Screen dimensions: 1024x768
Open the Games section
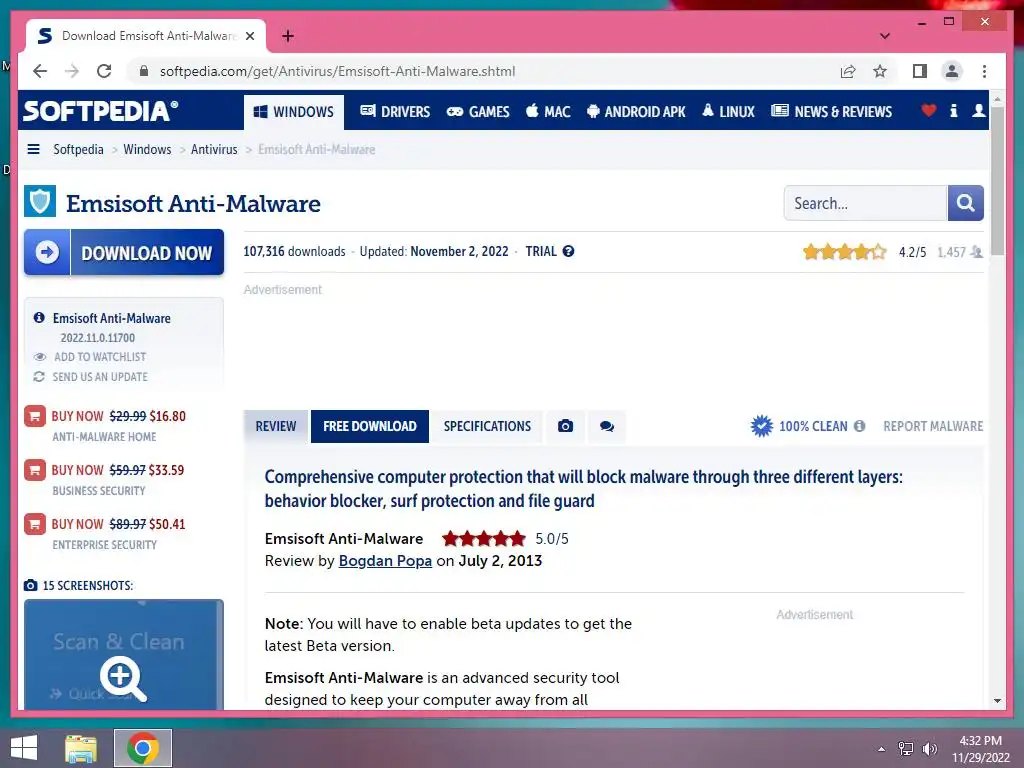pos(477,112)
